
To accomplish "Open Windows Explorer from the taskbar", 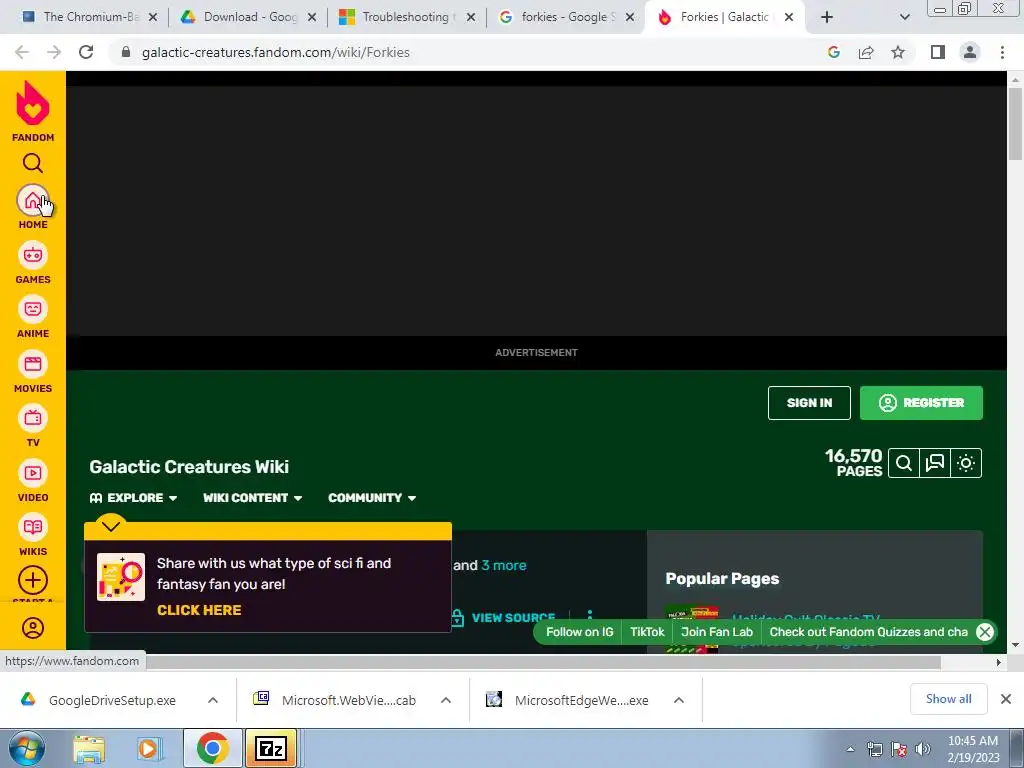I will (89, 748).
